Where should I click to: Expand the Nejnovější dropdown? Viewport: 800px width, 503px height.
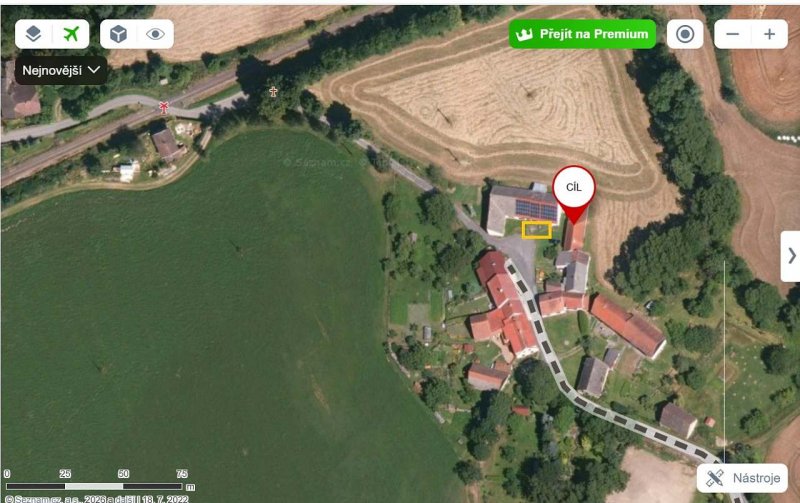61,70
